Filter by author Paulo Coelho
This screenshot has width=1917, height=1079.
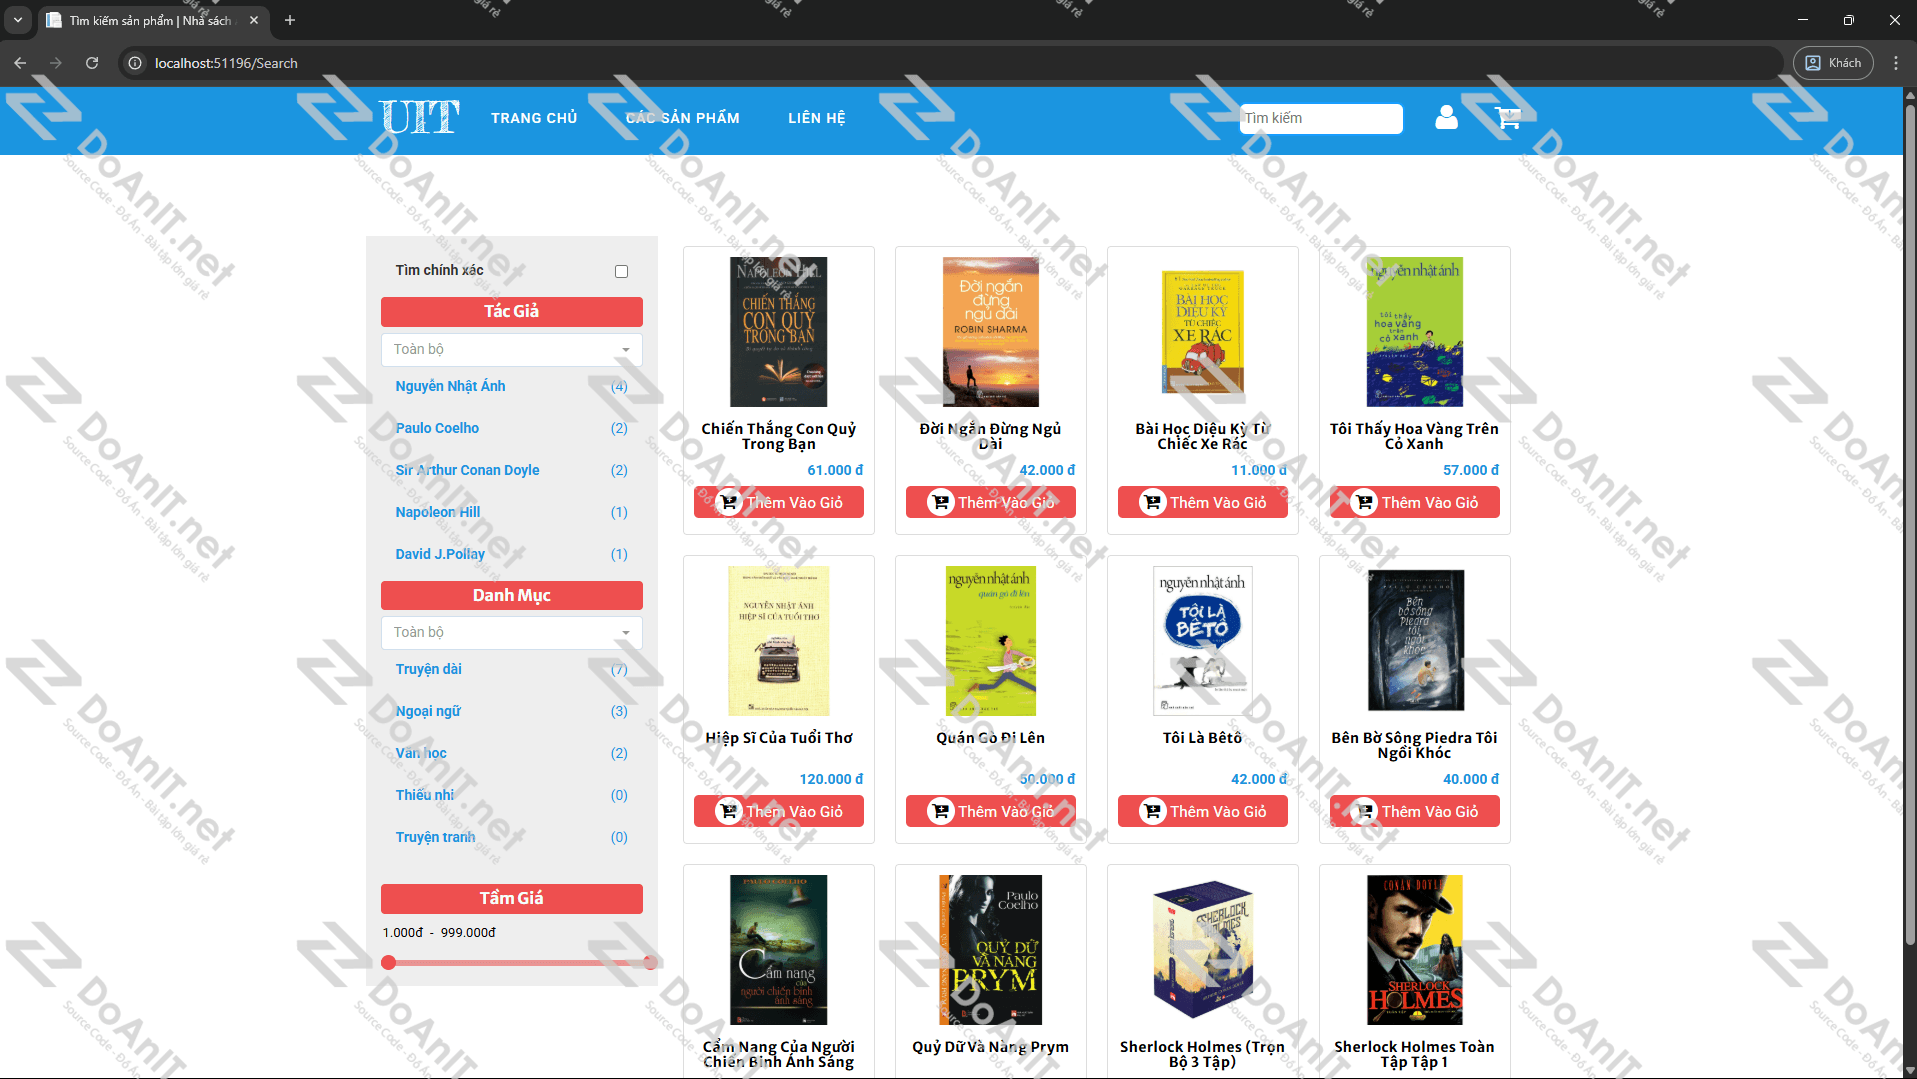[437, 428]
